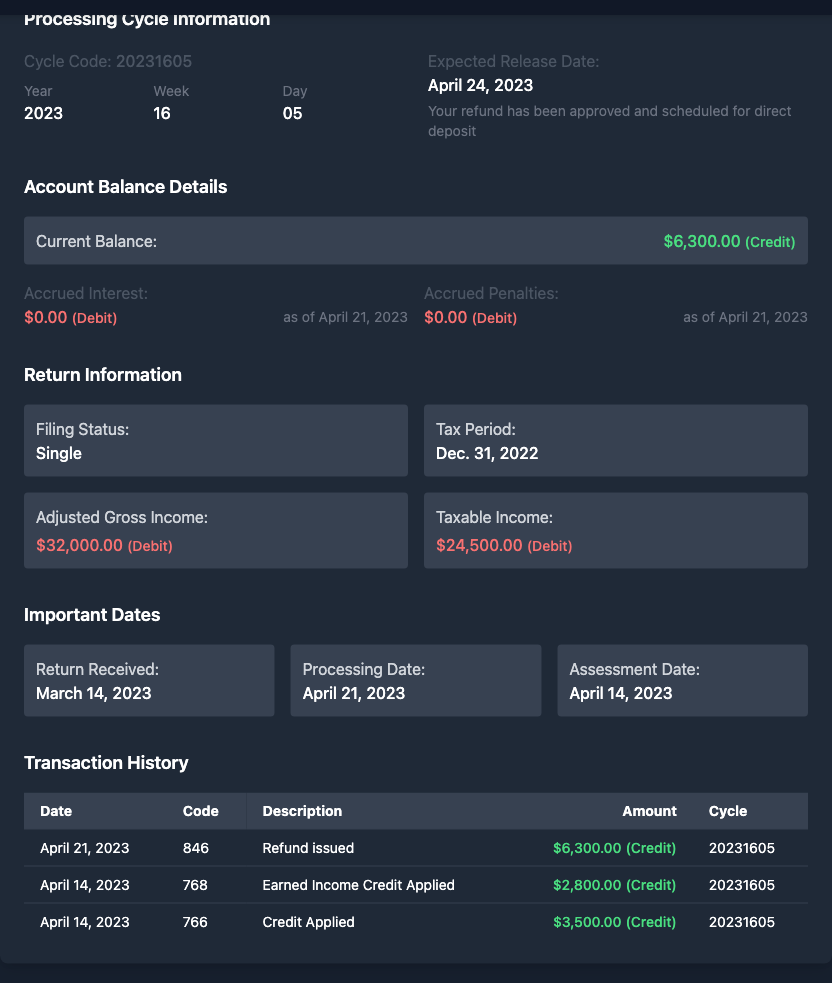Click the Date column header

(56, 811)
